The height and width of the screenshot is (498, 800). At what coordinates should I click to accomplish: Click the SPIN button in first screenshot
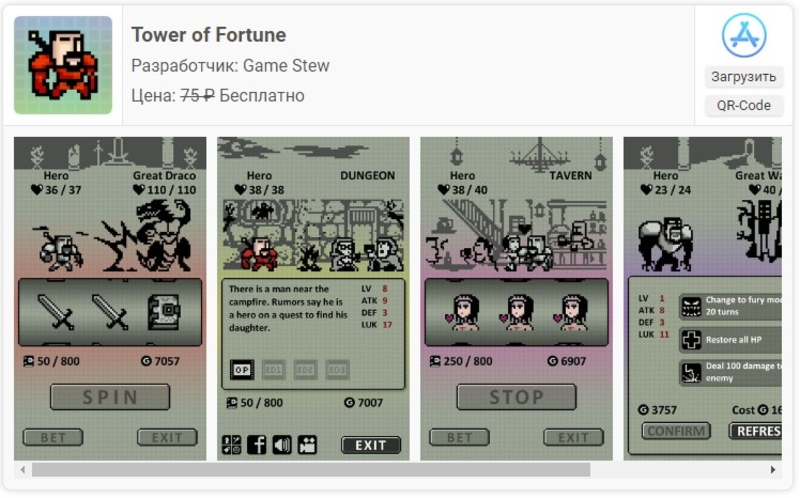point(110,397)
